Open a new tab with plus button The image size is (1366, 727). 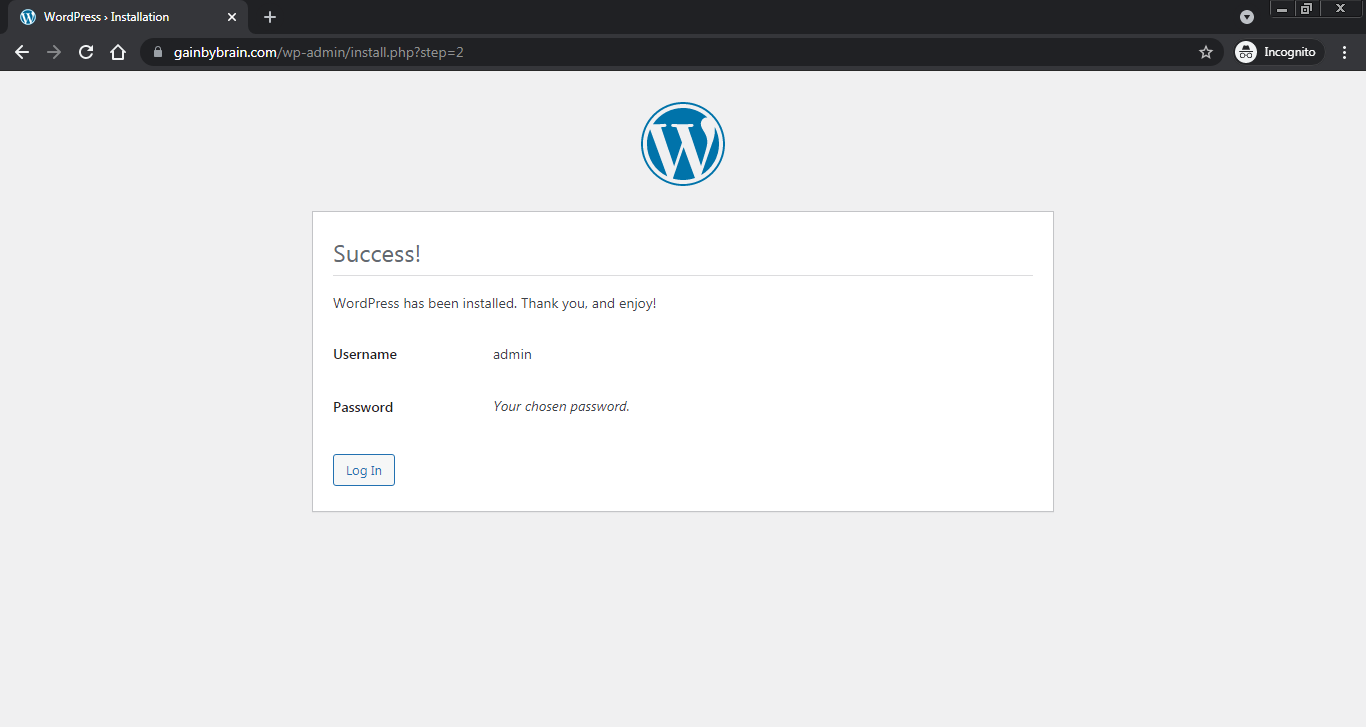click(x=270, y=17)
